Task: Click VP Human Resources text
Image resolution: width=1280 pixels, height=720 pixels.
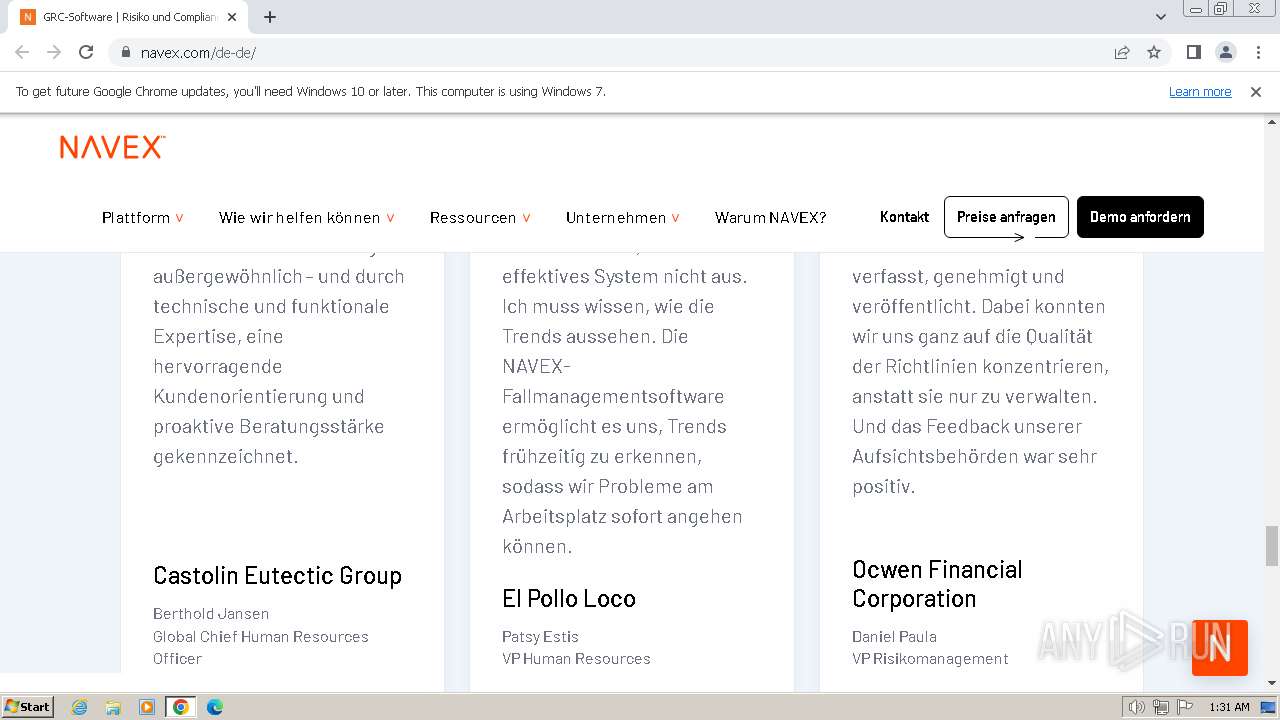Action: (576, 659)
